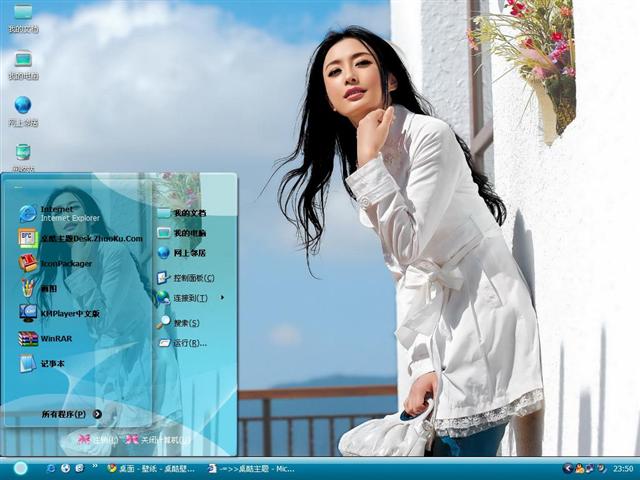Switch to 桌面 - 壁纸 taskbar window

point(151,469)
